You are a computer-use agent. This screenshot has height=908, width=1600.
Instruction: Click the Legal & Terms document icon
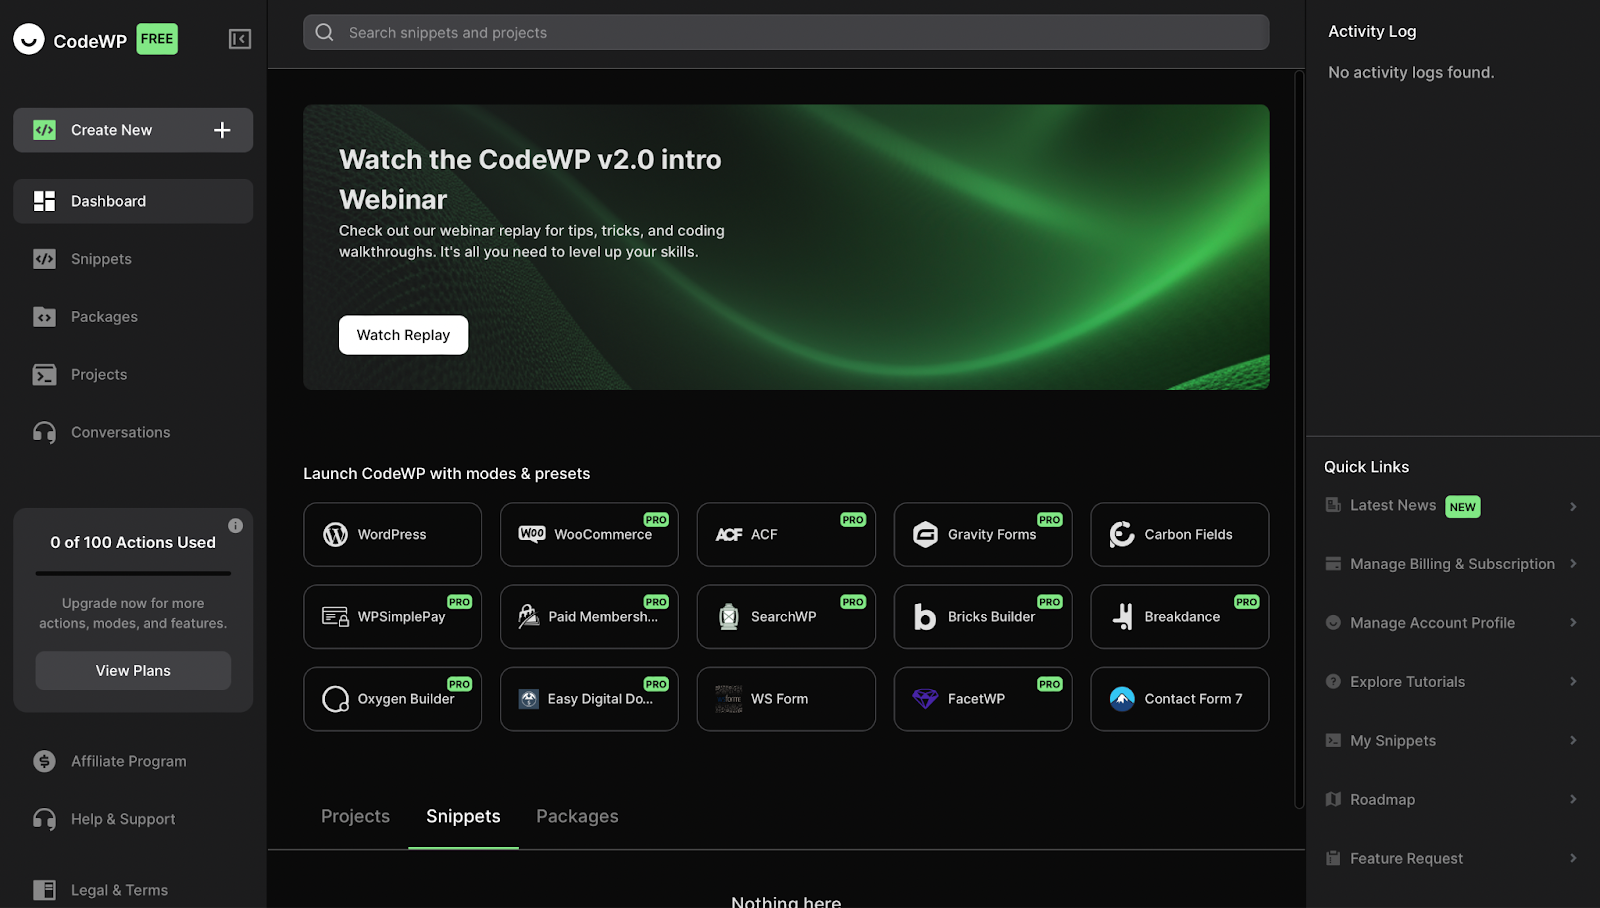(44, 890)
